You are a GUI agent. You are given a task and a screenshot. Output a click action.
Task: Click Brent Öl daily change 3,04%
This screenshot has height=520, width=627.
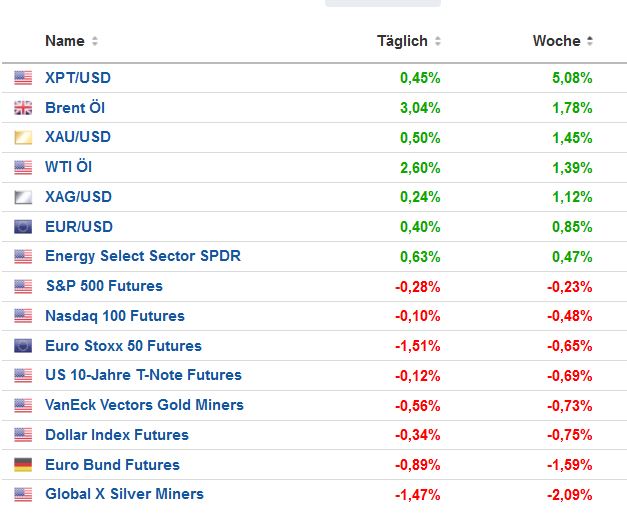[x=420, y=108]
